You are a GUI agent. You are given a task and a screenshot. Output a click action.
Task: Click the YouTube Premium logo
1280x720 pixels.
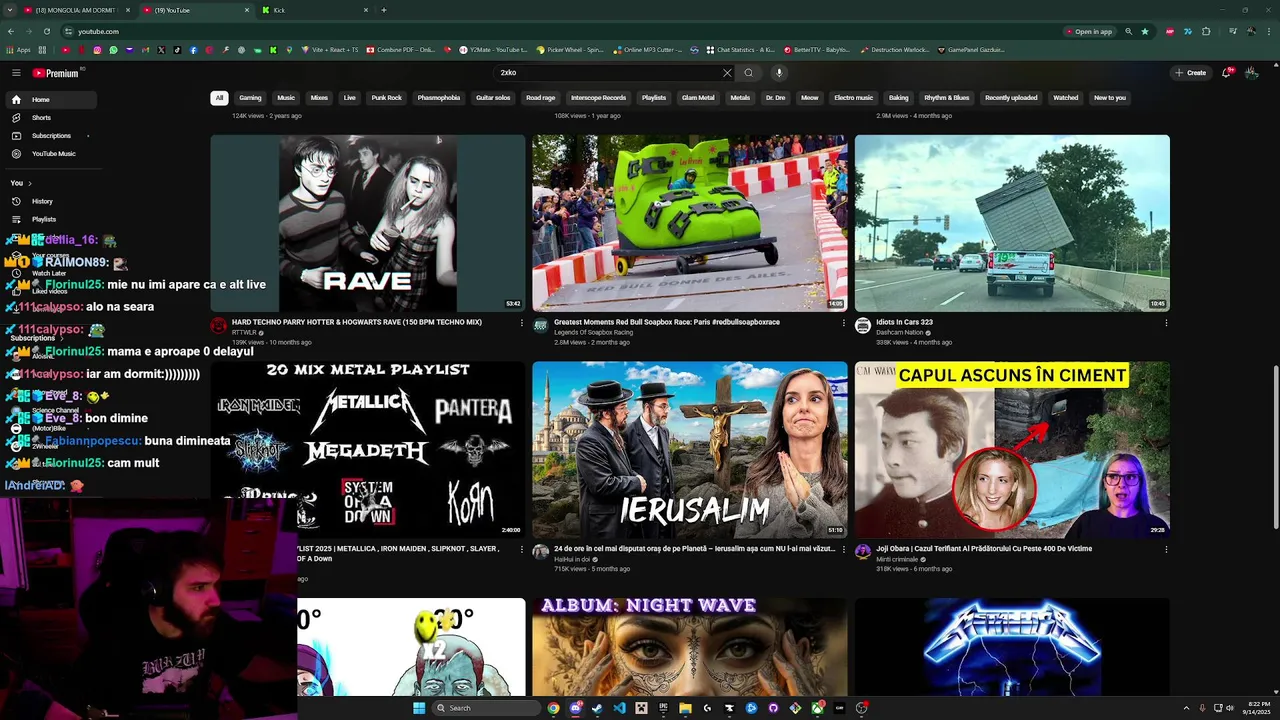(x=56, y=73)
